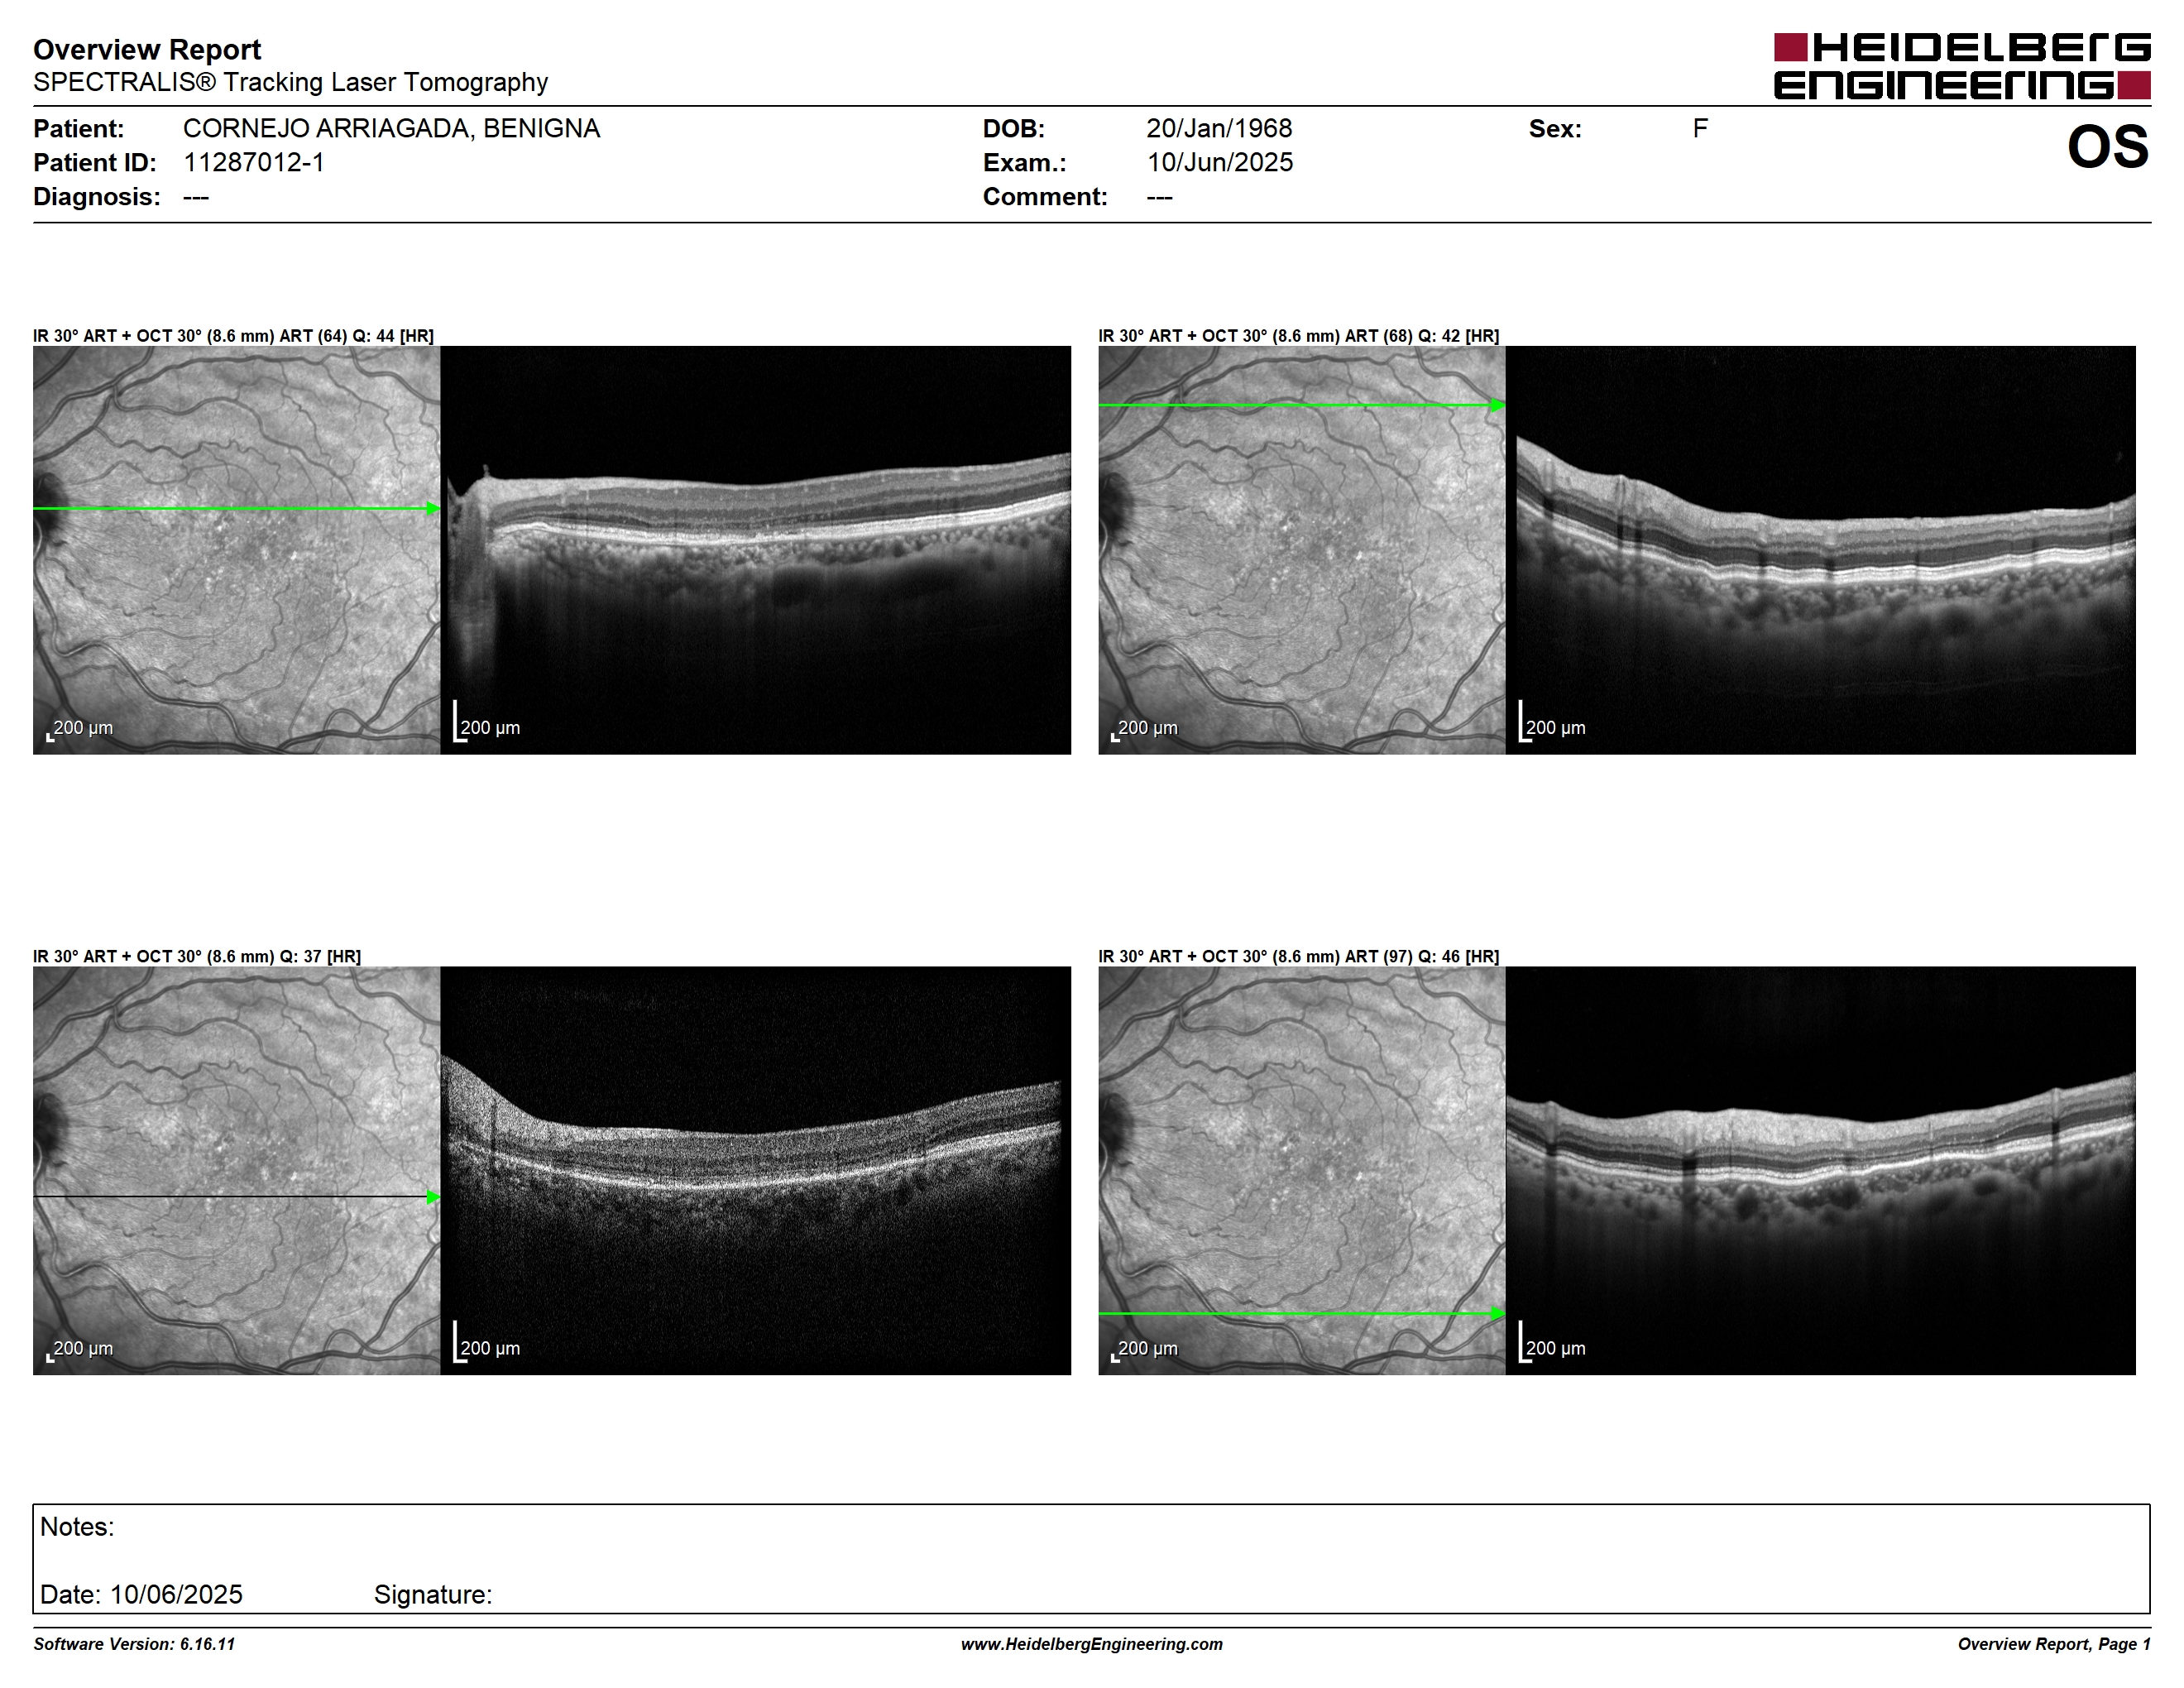
Task: Click the 200 µm scale in bottom-right OCT scan
Action: click(x=1552, y=1343)
